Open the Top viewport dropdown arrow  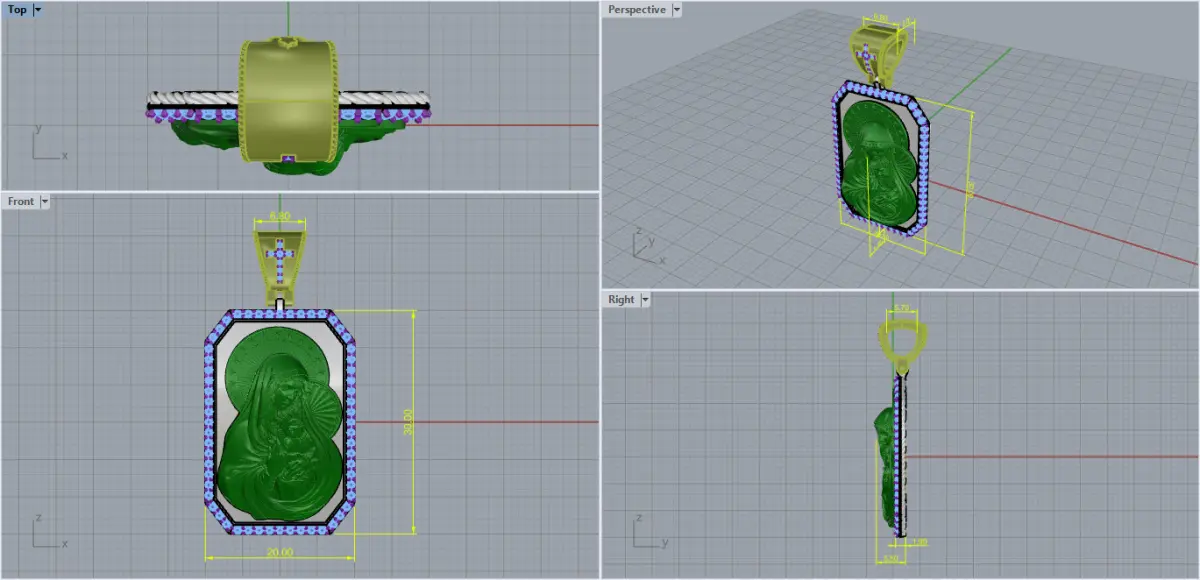pos(38,10)
